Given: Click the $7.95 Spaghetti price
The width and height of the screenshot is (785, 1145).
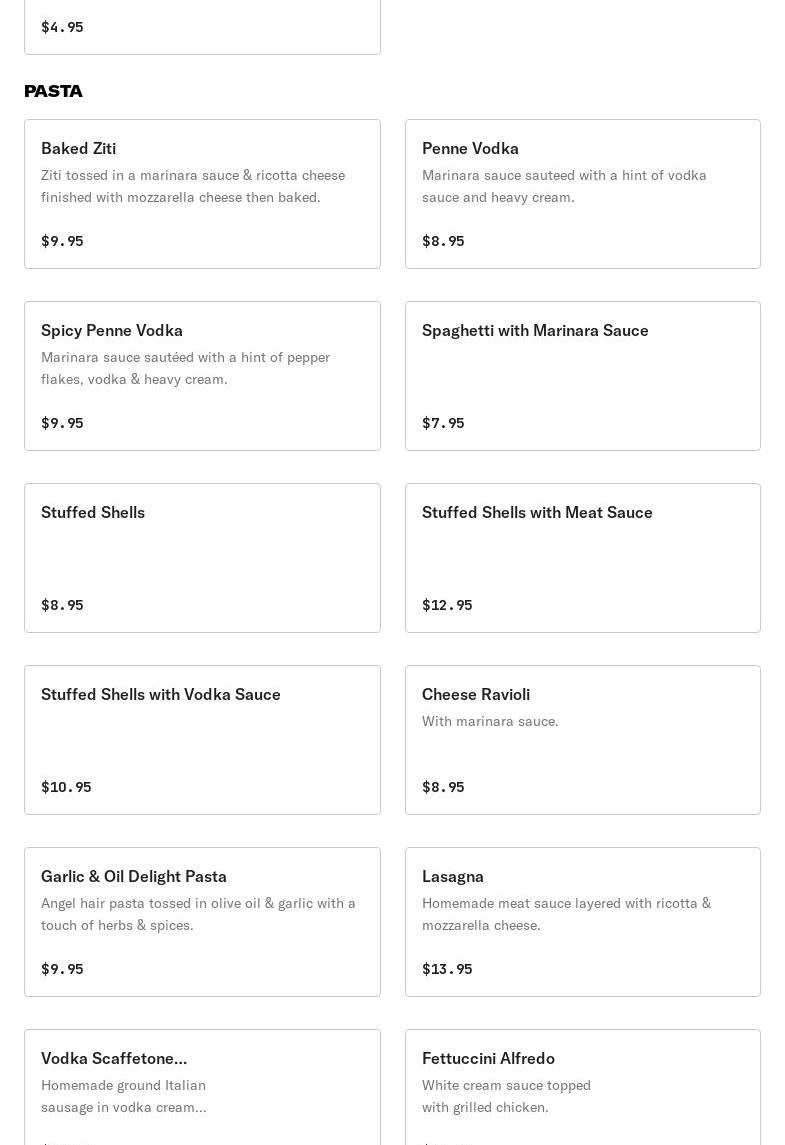Looking at the screenshot, I should (443, 423).
